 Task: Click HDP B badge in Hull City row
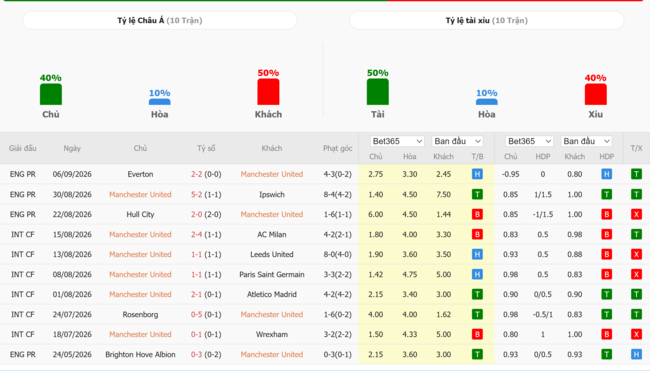click(x=606, y=214)
